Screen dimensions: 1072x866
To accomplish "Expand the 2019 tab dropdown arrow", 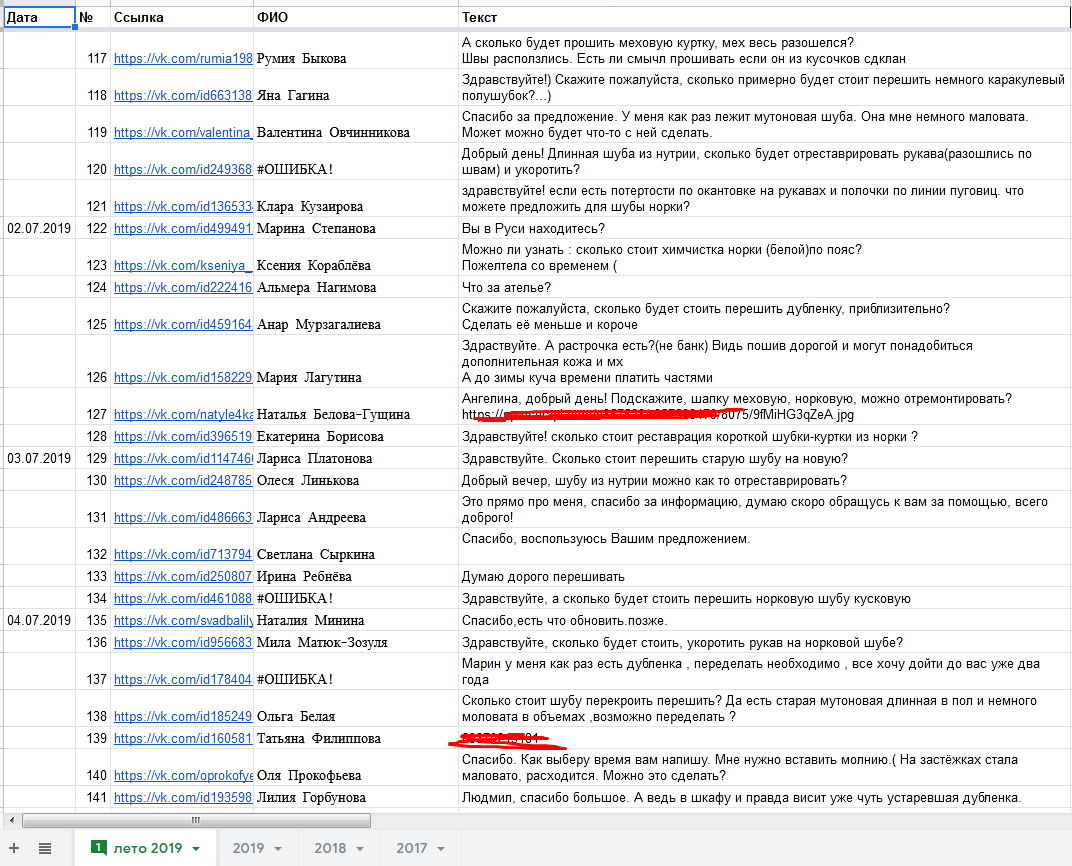I will pos(278,849).
